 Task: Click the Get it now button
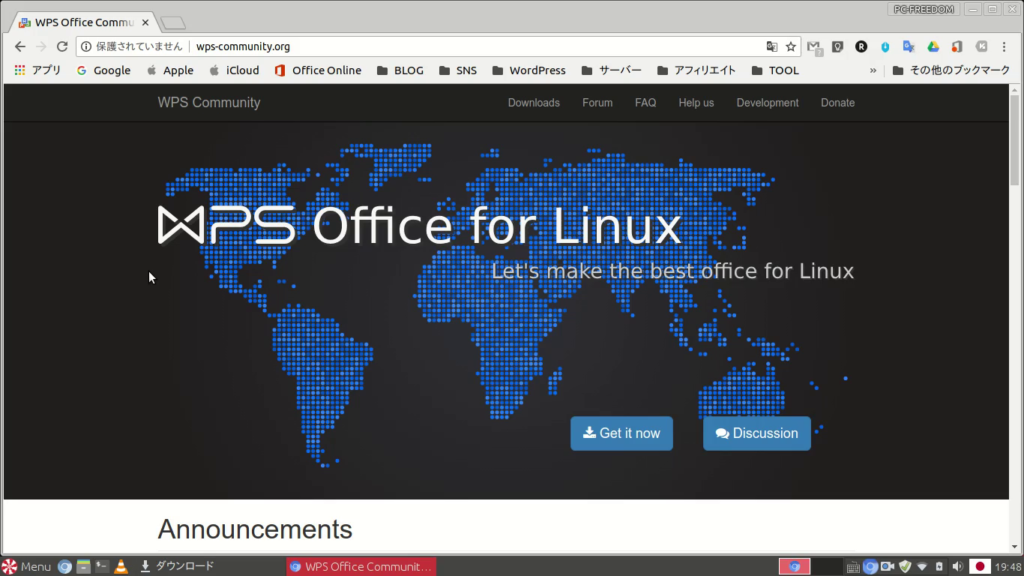(x=621, y=433)
